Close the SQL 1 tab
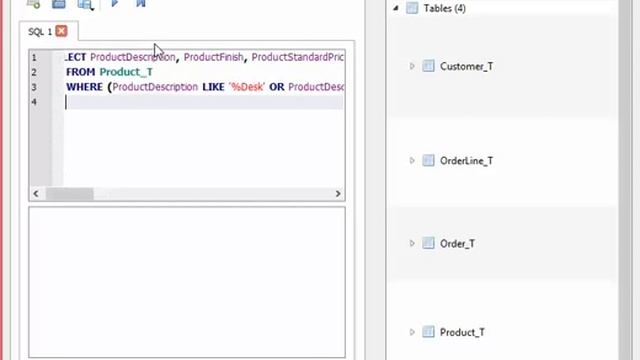 pyautogui.click(x=62, y=31)
